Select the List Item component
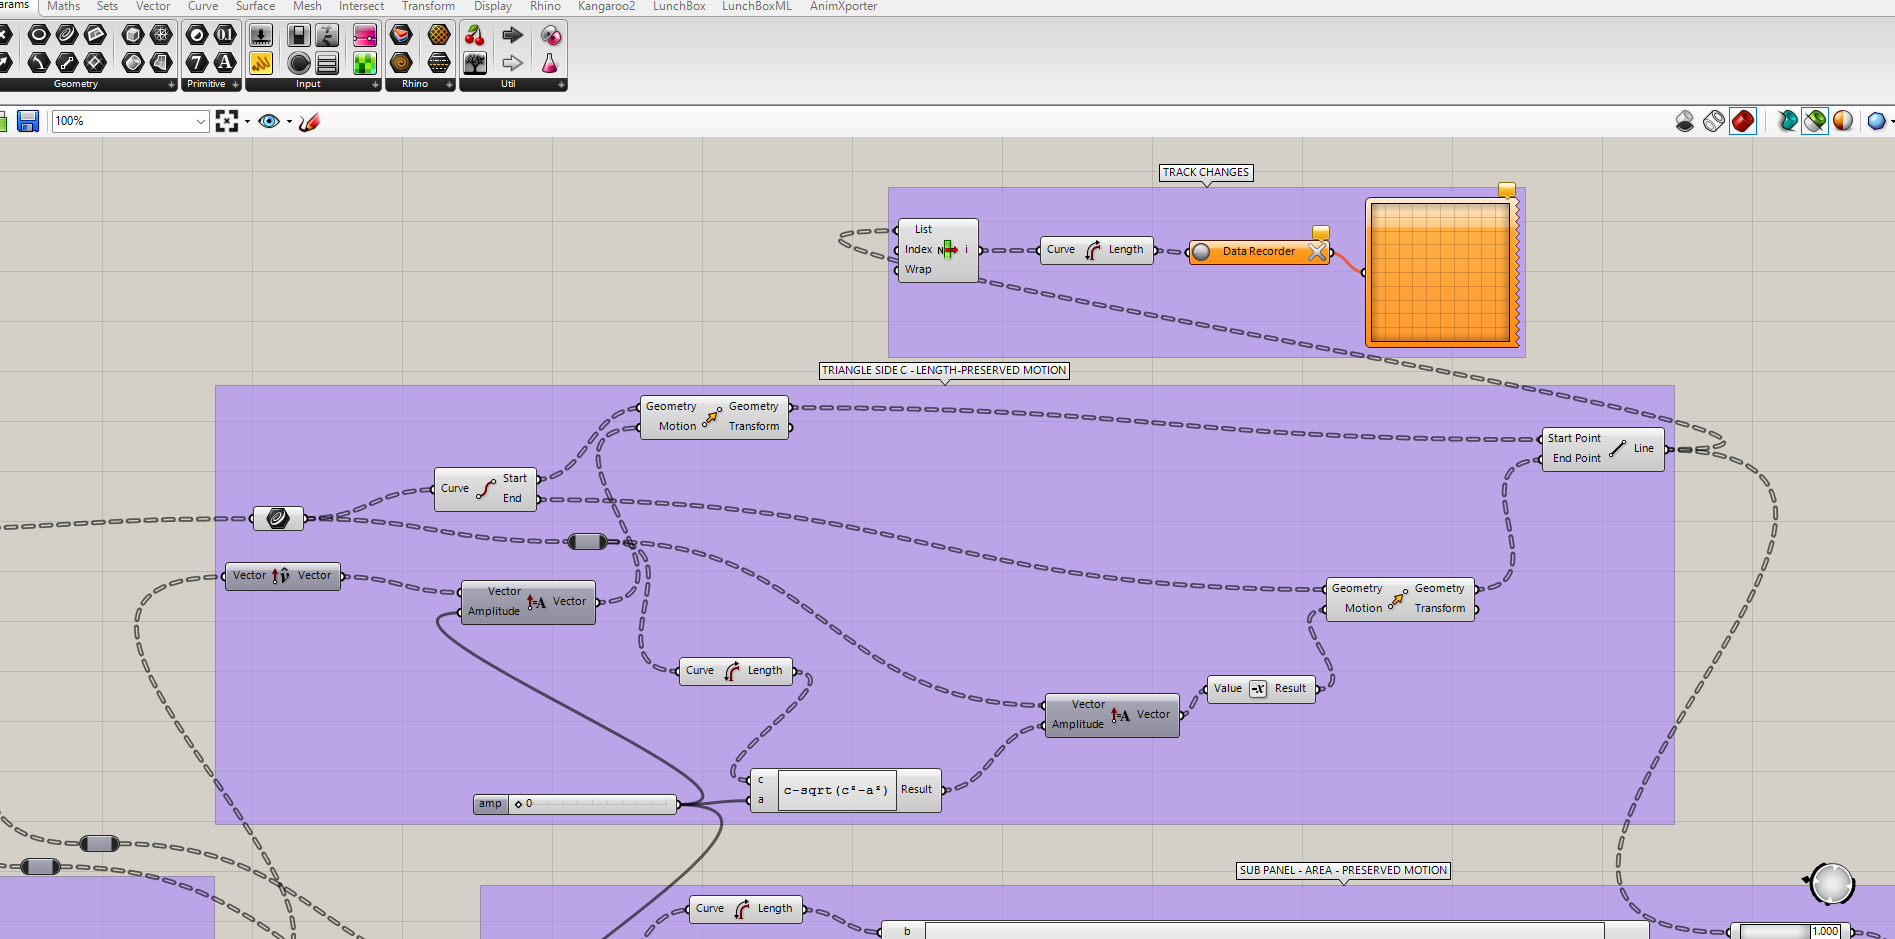The width and height of the screenshot is (1895, 939). (x=938, y=250)
